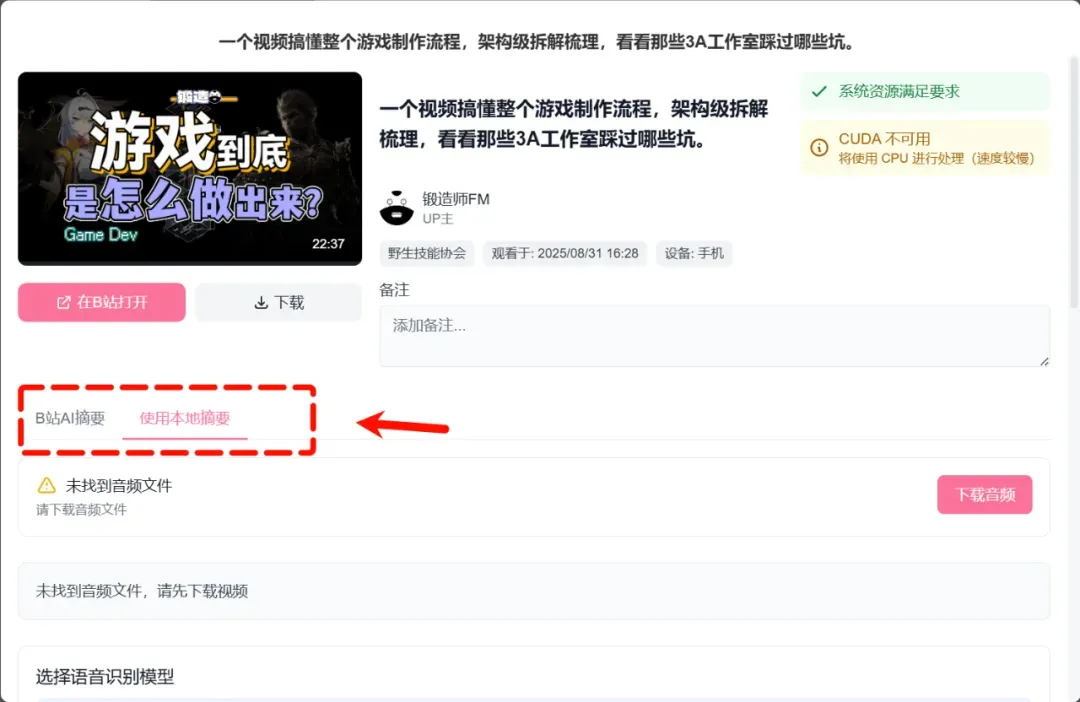Click the 未找到音频文件，请先下载视频 message
The width and height of the screenshot is (1080, 702).
(142, 591)
